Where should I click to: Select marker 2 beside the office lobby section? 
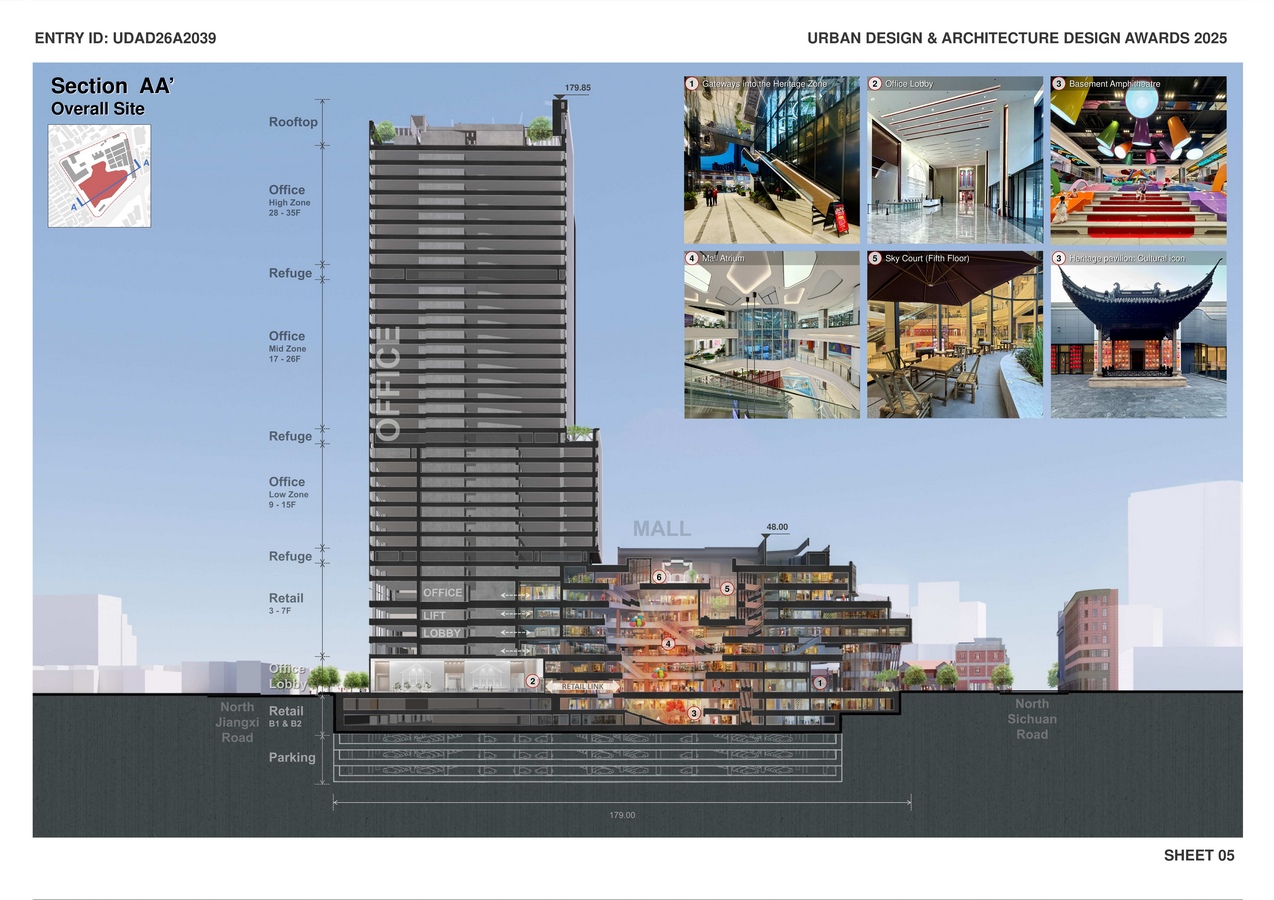coord(533,682)
